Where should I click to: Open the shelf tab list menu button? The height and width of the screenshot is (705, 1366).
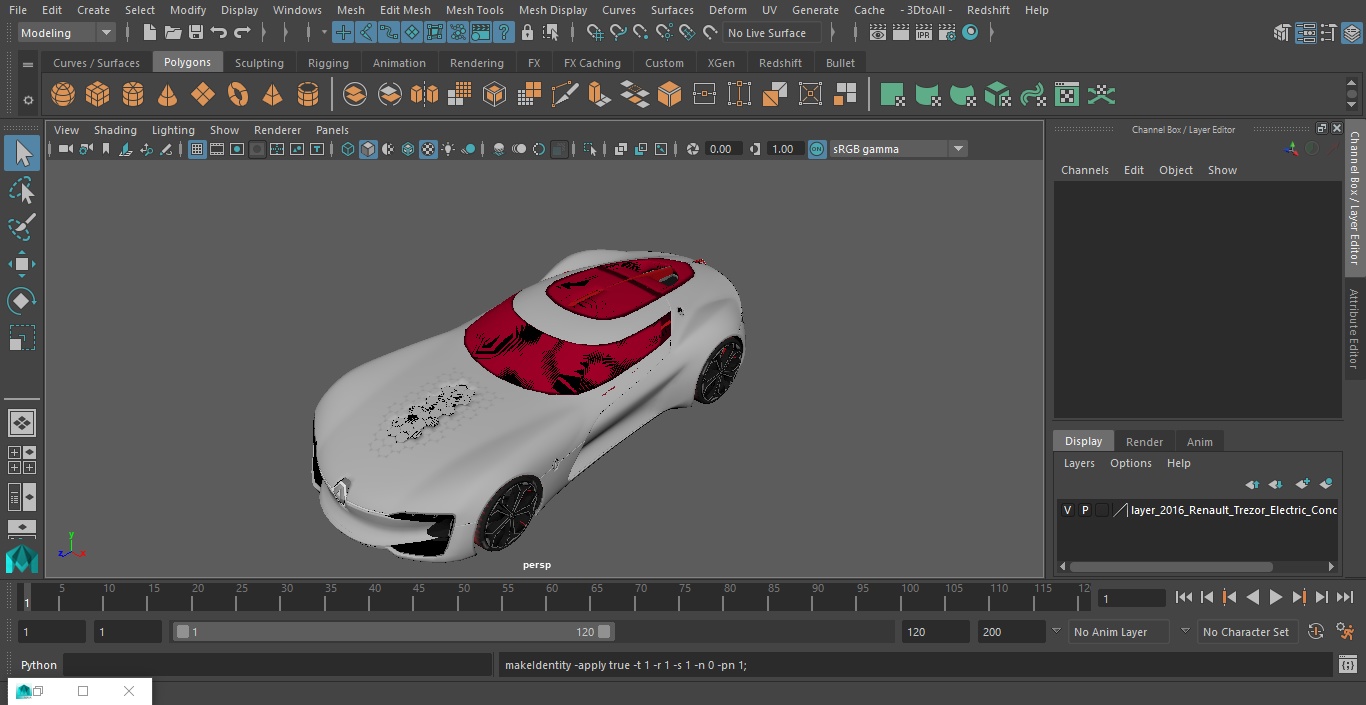(28, 63)
